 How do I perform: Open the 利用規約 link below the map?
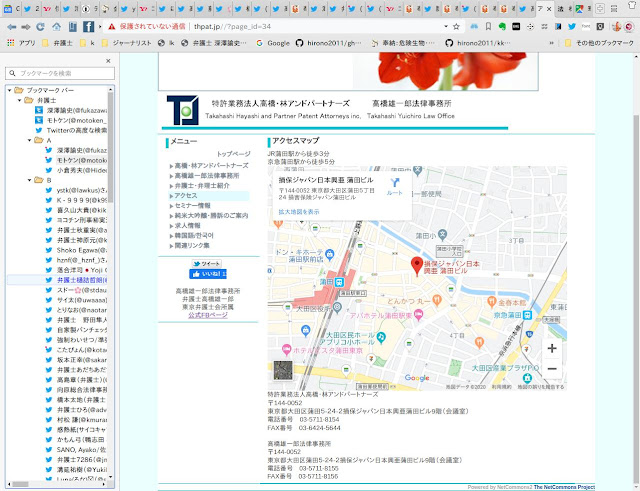click(x=502, y=387)
